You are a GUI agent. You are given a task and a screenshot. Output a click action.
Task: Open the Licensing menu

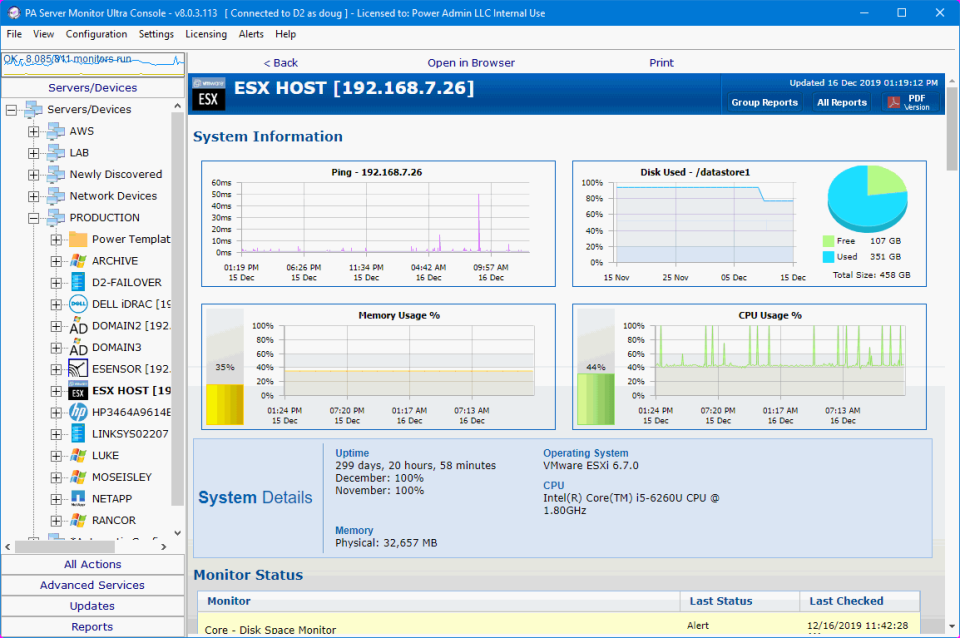click(206, 33)
